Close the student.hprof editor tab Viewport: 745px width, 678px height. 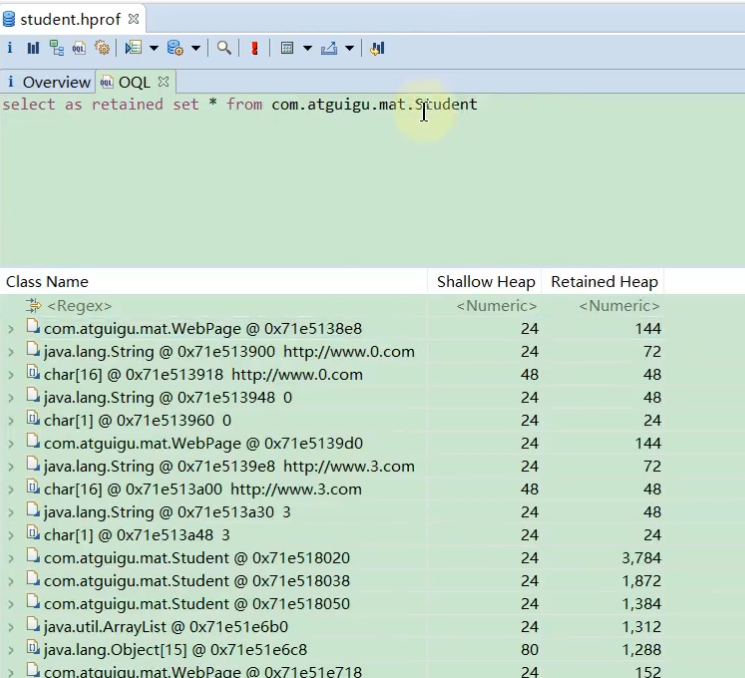(x=134, y=19)
